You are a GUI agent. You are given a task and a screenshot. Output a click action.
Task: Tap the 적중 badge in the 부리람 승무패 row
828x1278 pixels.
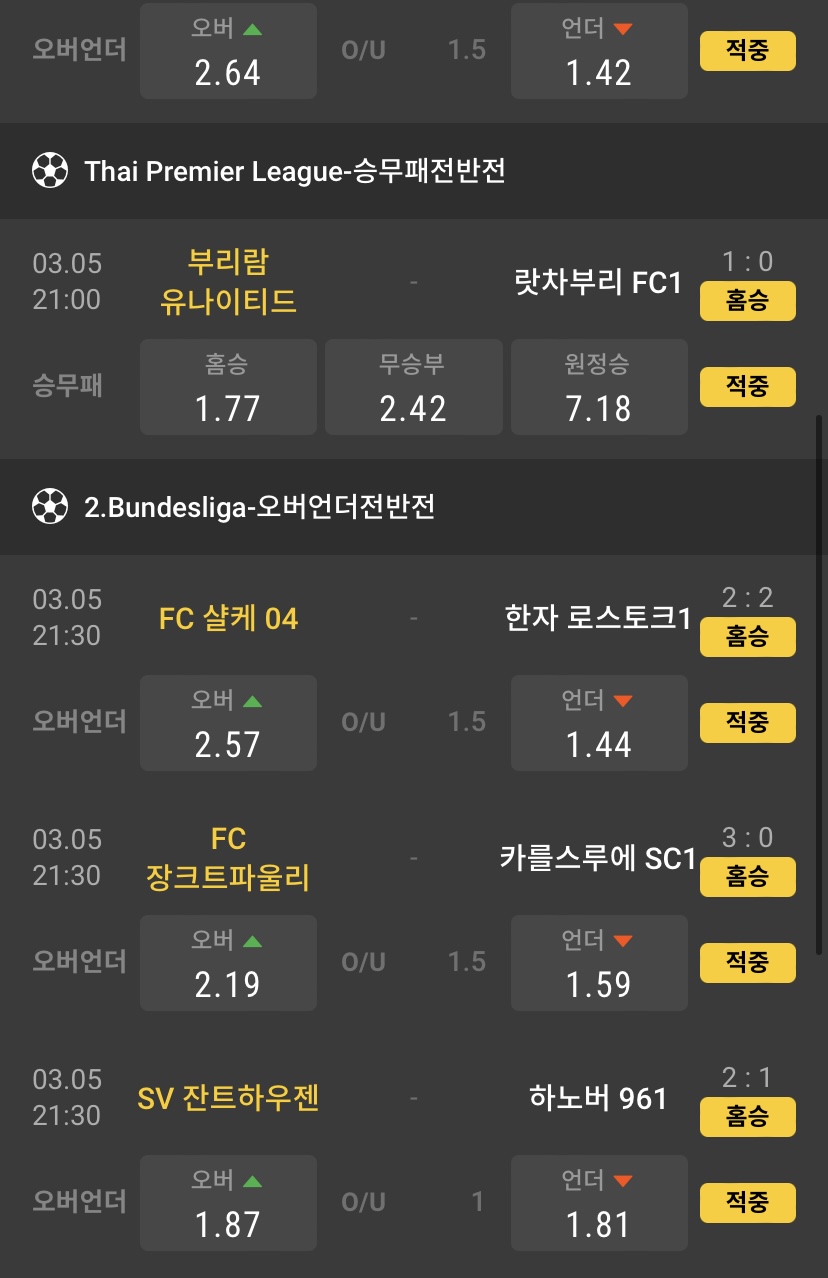pyautogui.click(x=747, y=387)
